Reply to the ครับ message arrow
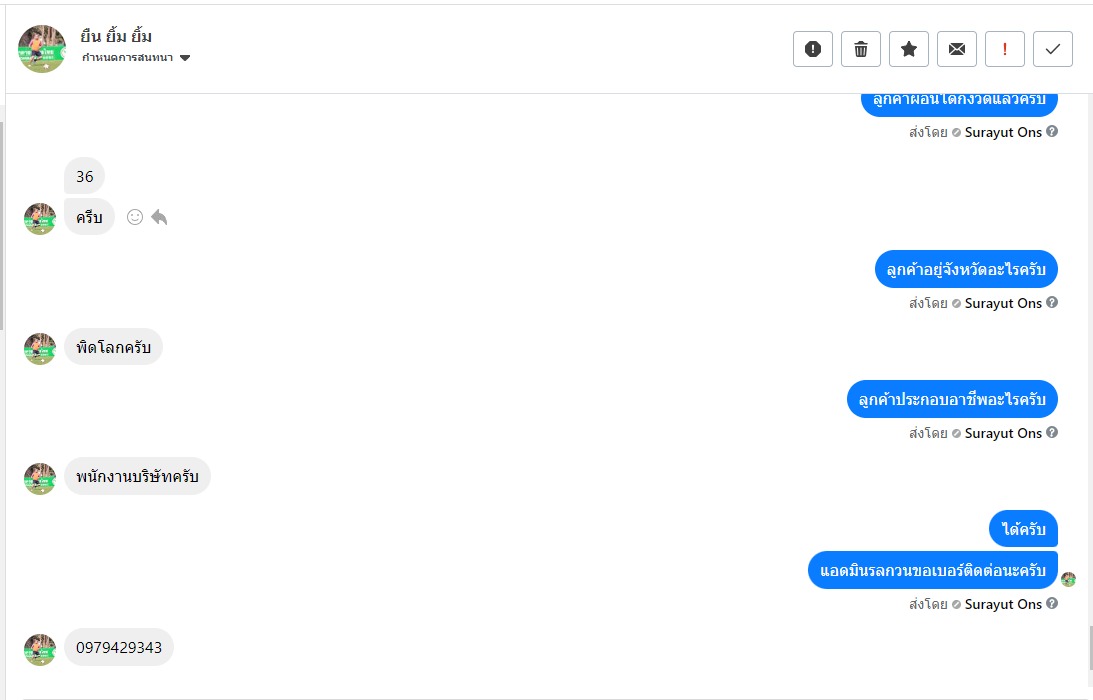The width and height of the screenshot is (1093, 700). point(159,217)
